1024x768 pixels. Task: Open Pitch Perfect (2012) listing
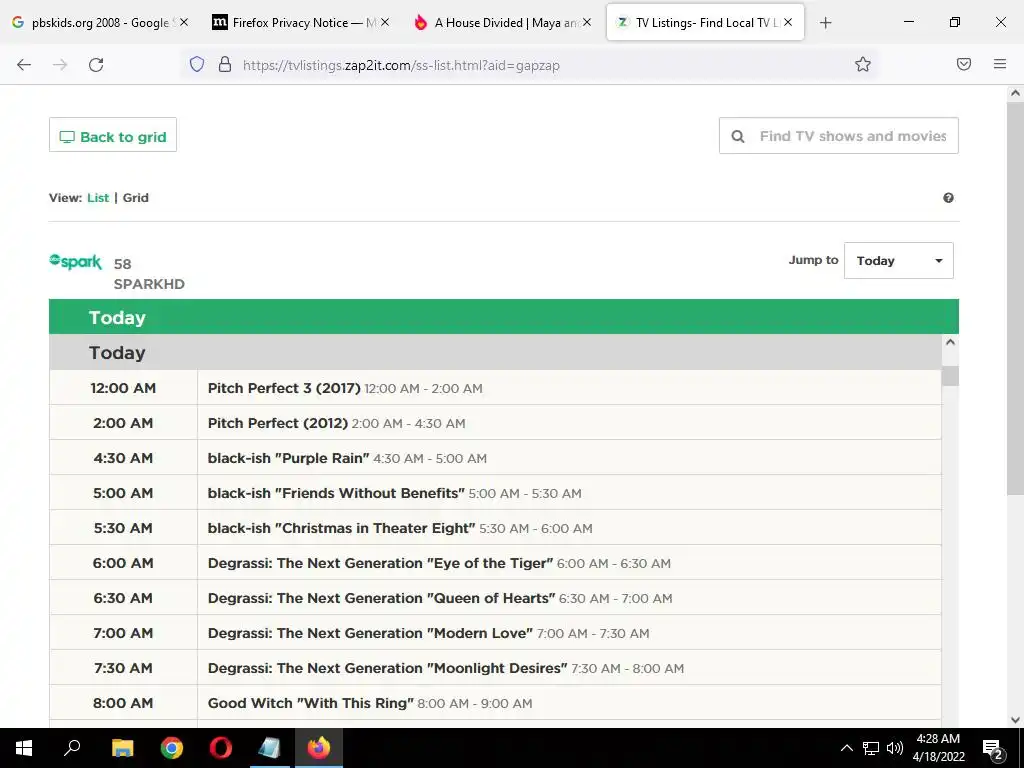[278, 423]
